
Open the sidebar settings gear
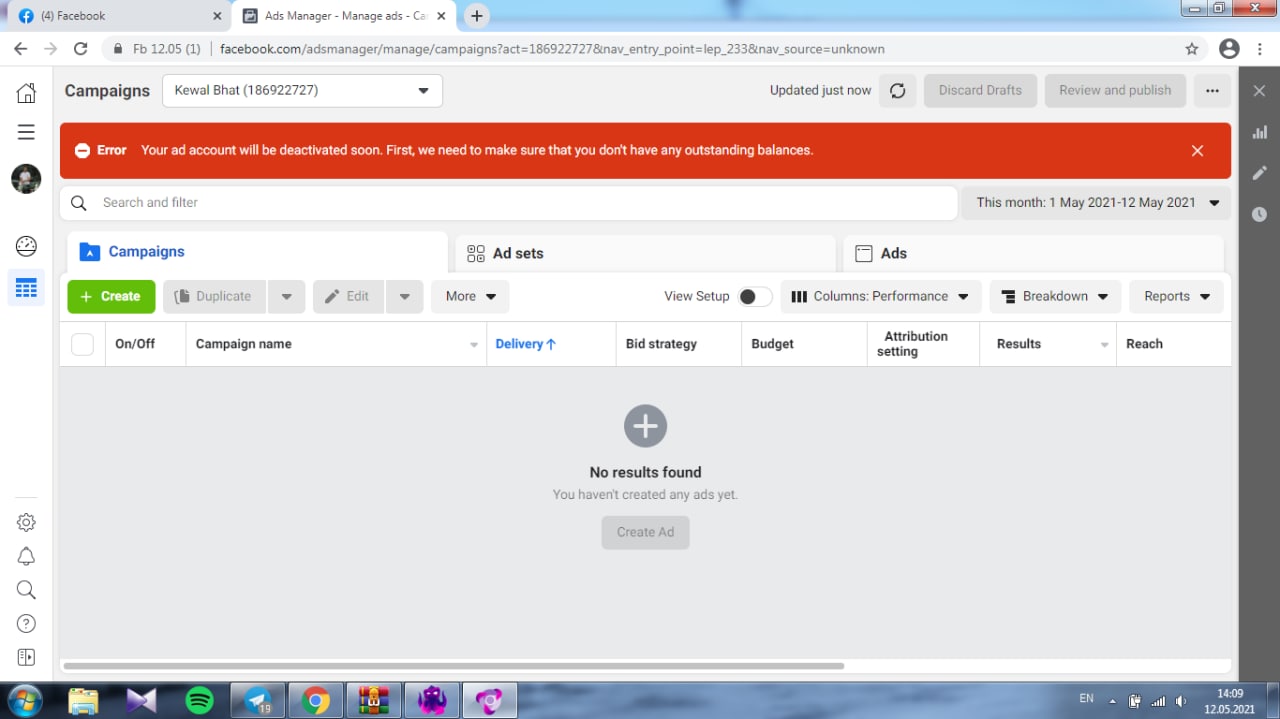click(x=26, y=522)
